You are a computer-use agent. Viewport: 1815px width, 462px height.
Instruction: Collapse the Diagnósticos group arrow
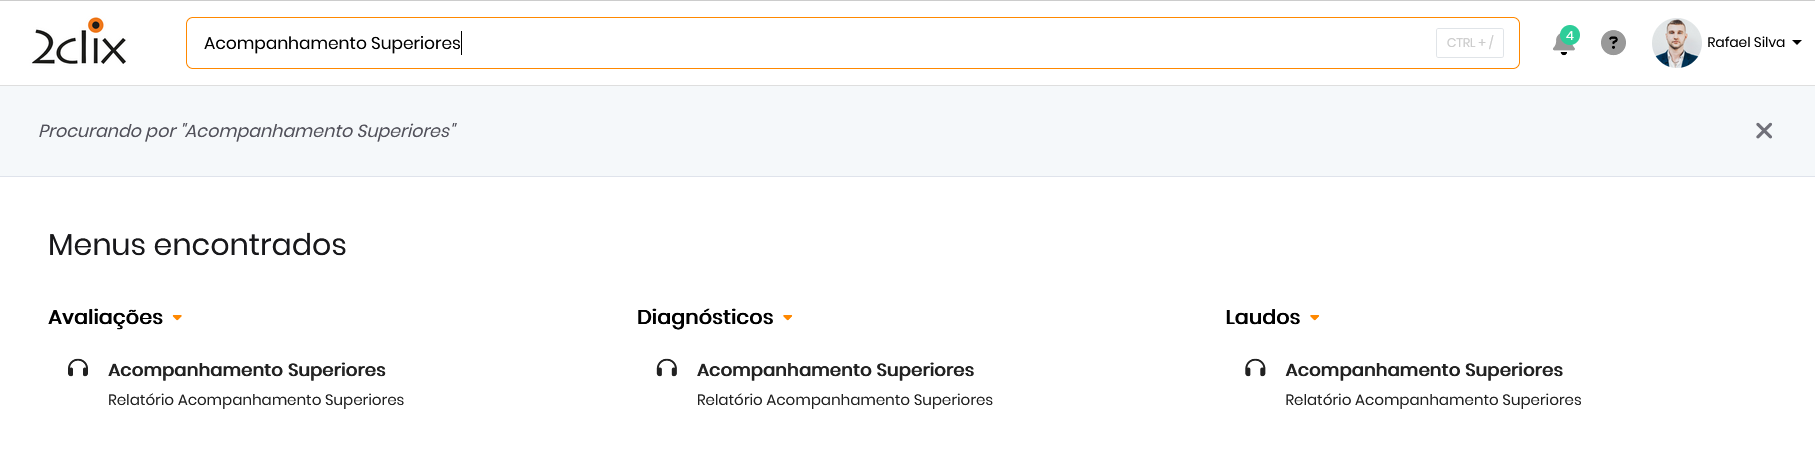788,318
